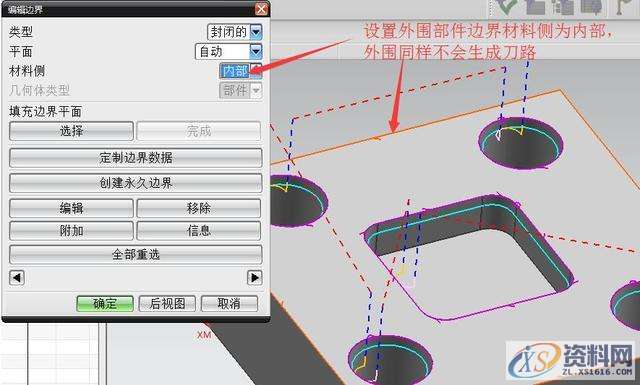Screen dimensions: 640x385
Task: Confirm with the green 确定 button
Action: (x=105, y=304)
